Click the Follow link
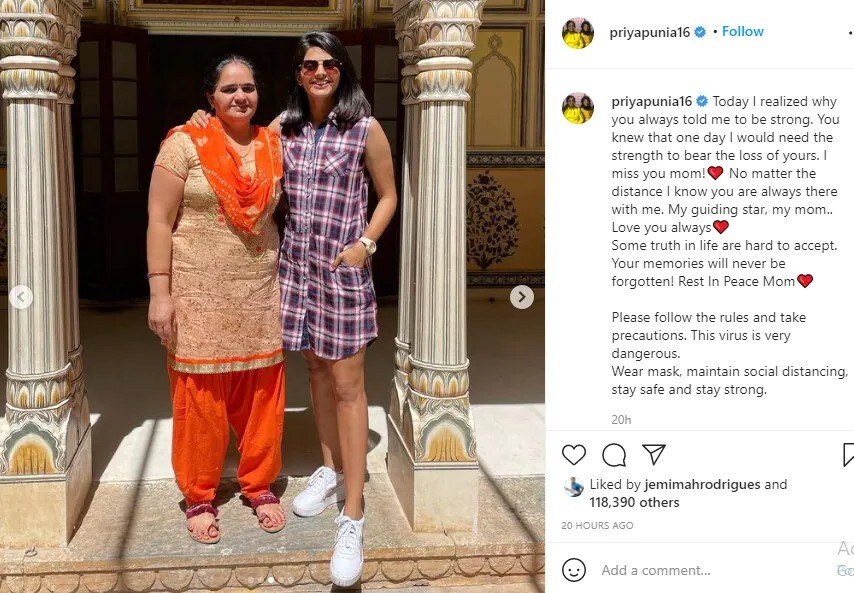 tap(743, 32)
